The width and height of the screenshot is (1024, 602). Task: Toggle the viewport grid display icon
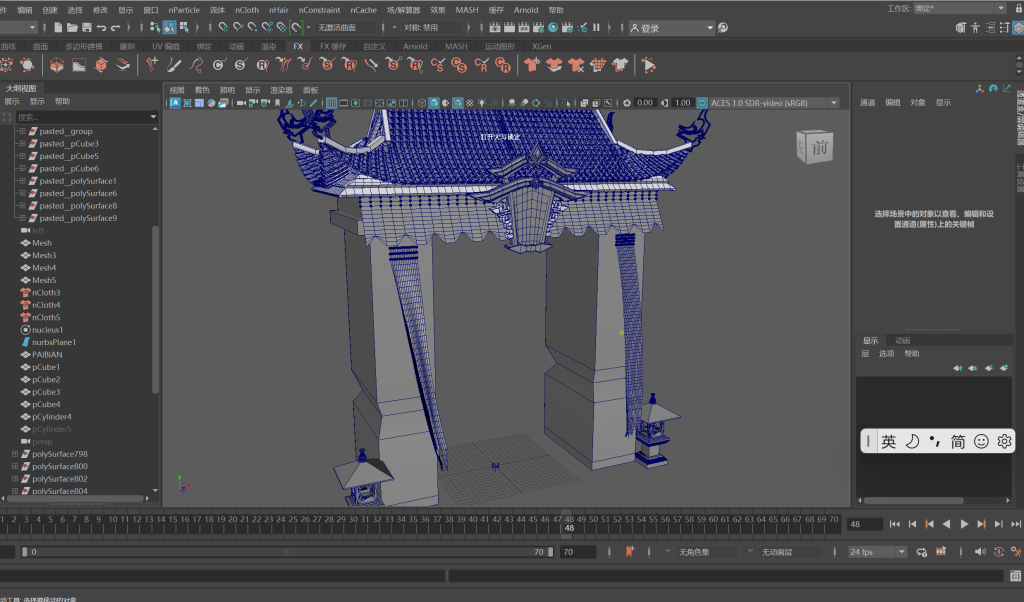click(331, 103)
